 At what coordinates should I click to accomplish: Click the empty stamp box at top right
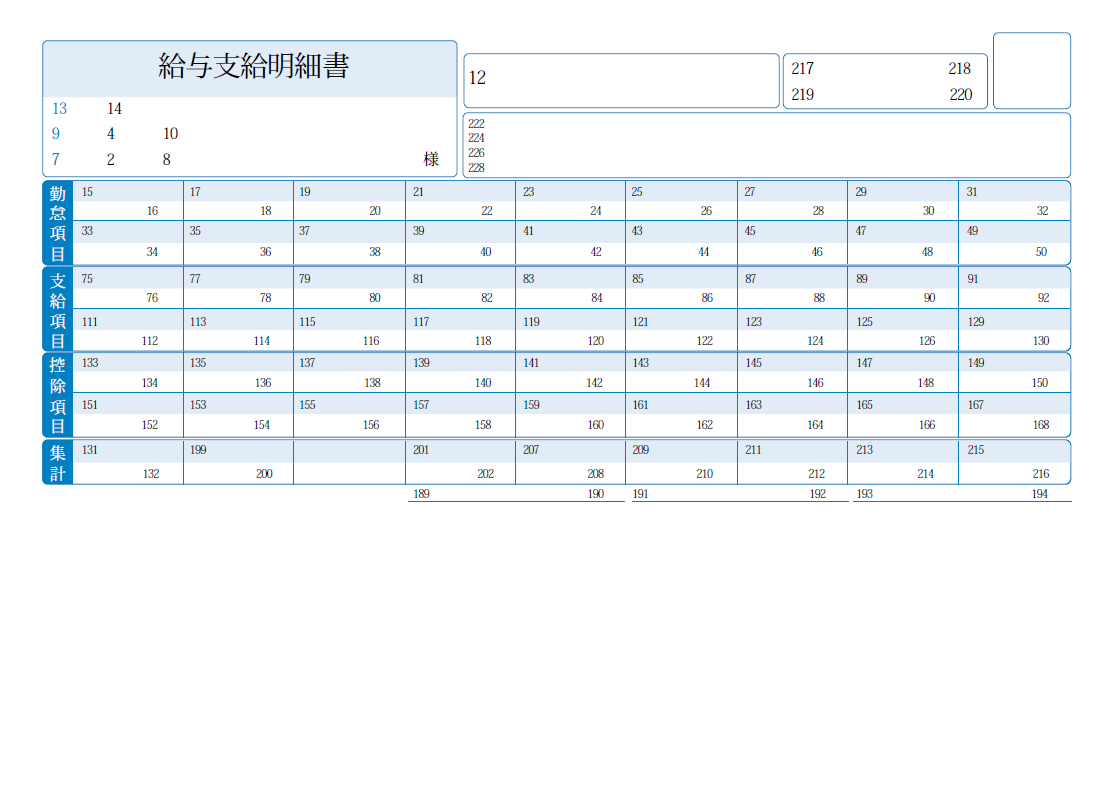pos(1031,70)
